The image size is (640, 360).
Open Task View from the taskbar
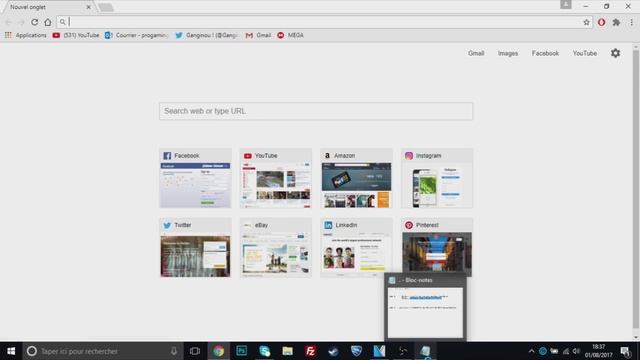[195, 351]
